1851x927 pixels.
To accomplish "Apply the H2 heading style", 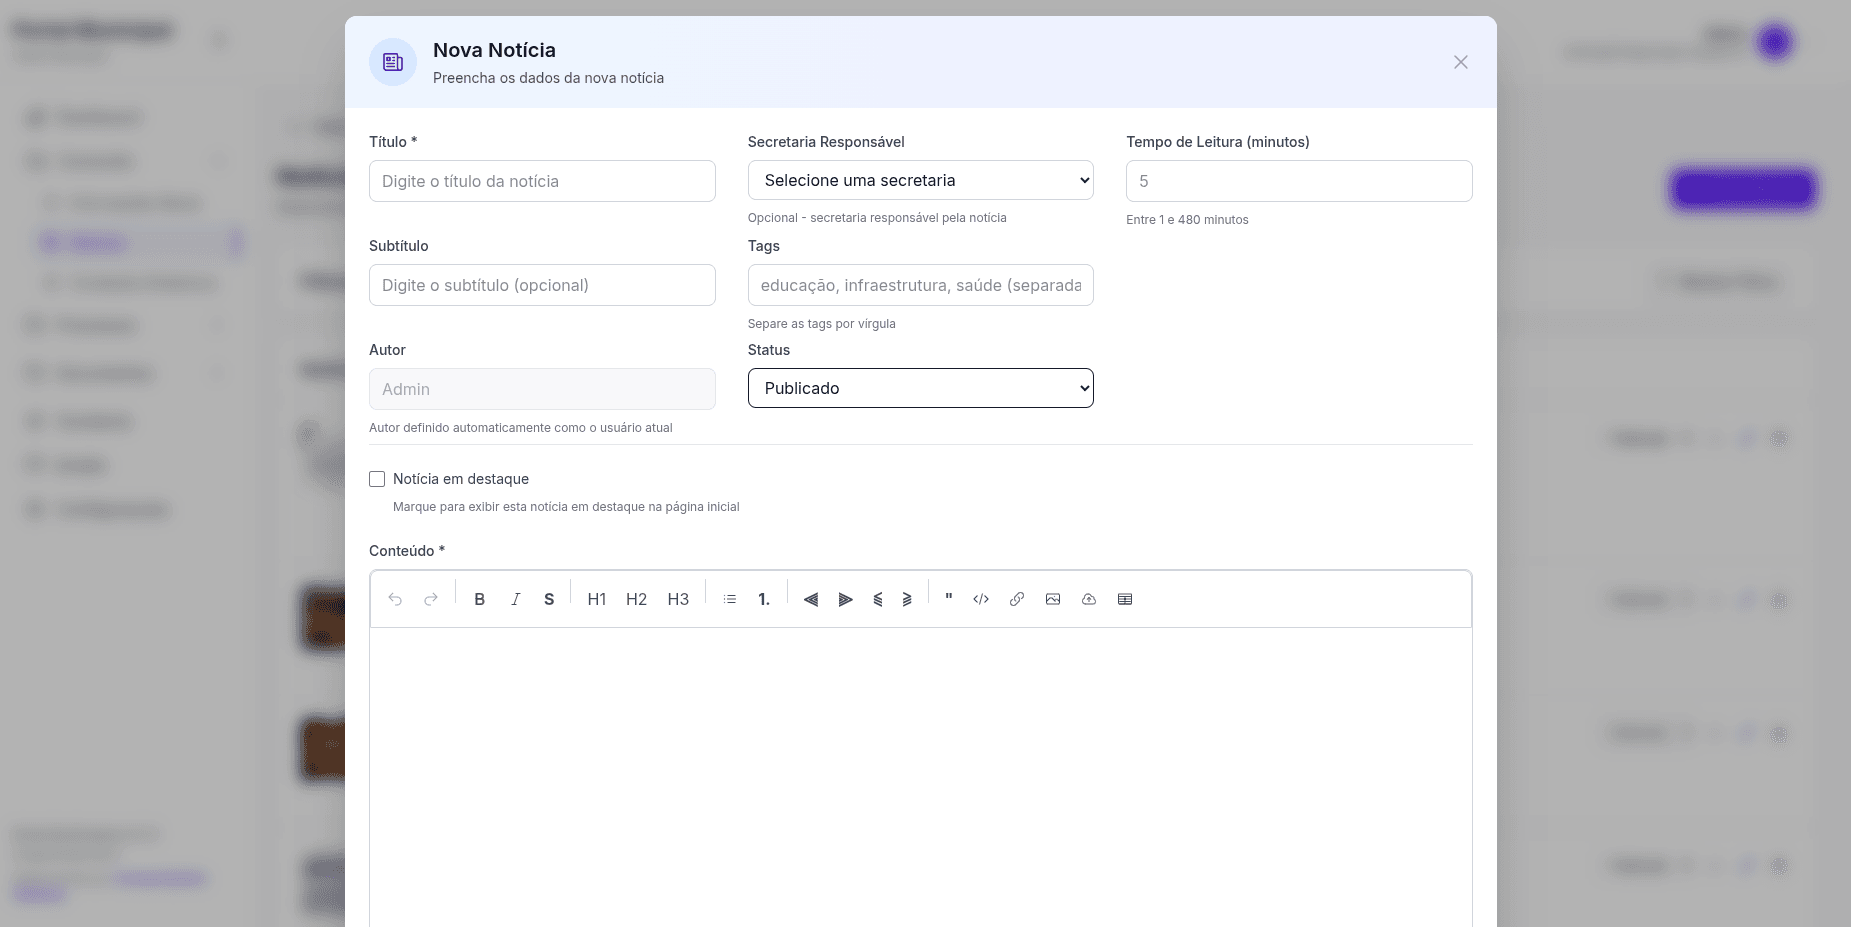I will 637,599.
